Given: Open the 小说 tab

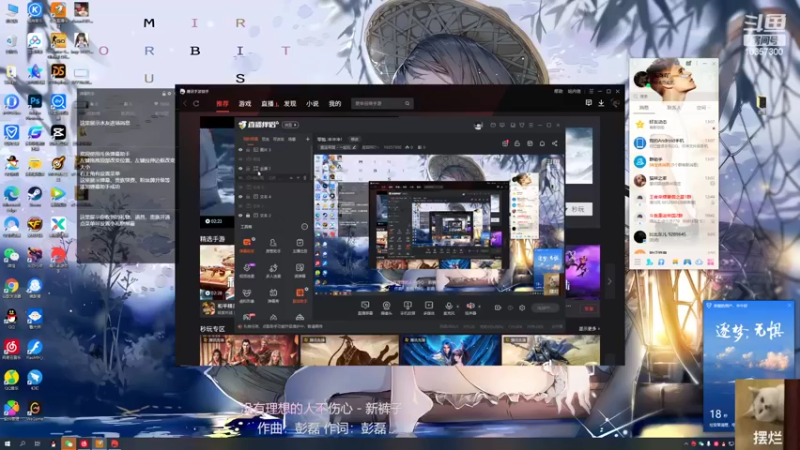Looking at the screenshot, I should point(312,104).
